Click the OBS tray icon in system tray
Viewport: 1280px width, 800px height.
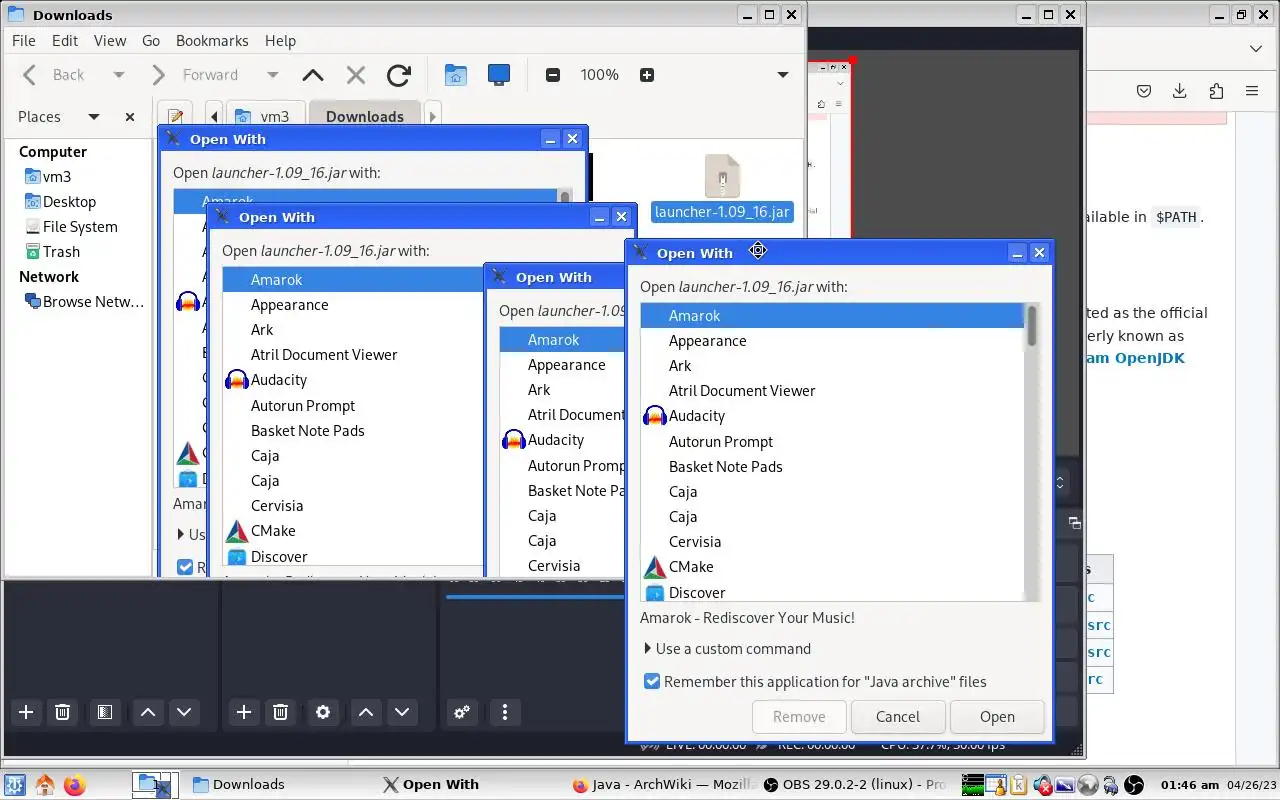click(1134, 785)
